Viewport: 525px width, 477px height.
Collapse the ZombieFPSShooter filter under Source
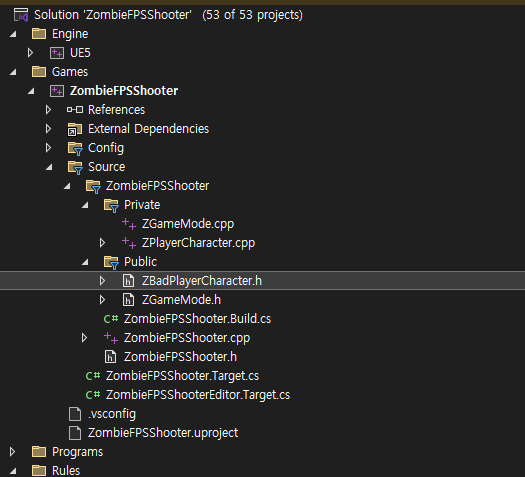(x=67, y=186)
